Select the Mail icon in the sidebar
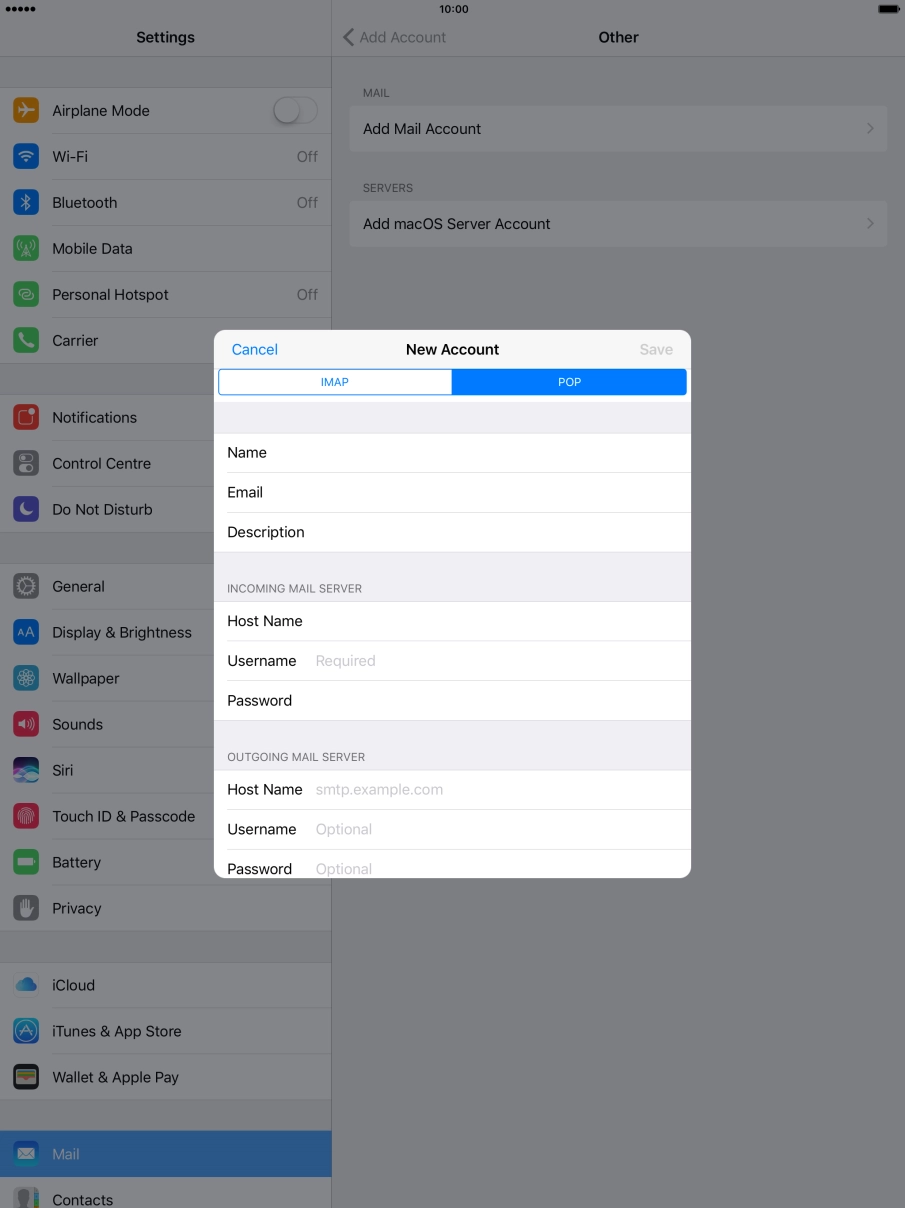Screen dimensions: 905x1208 click(26, 1154)
